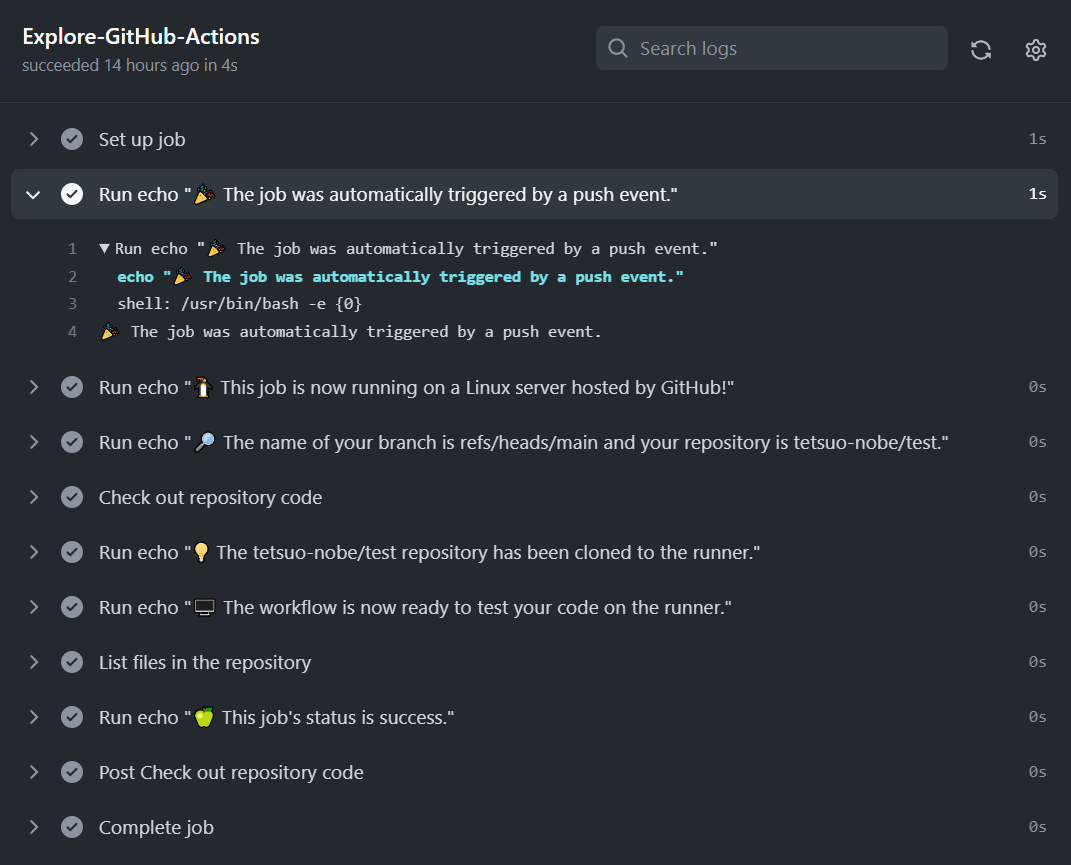Click status icon for Post Check out step
Image resolution: width=1071 pixels, height=865 pixels.
point(72,772)
